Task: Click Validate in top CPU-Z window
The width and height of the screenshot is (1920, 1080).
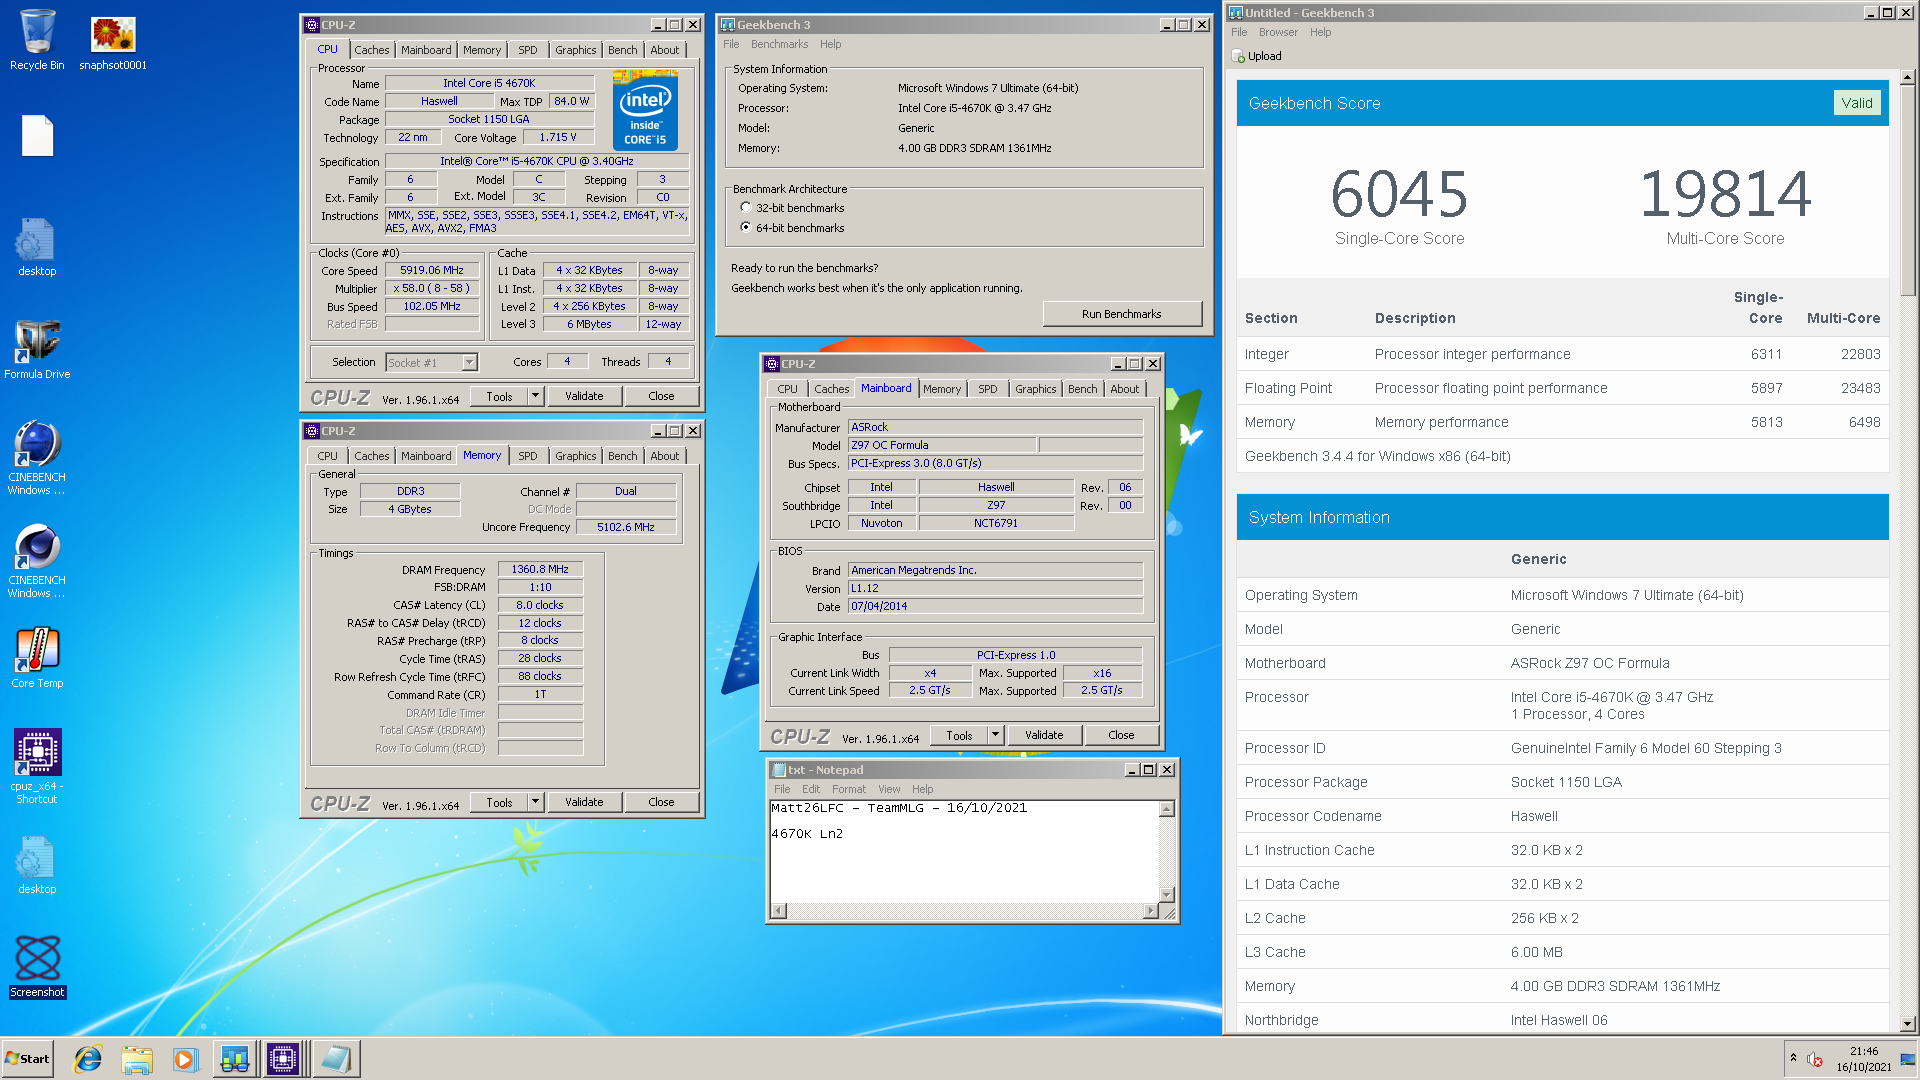Action: pos(584,396)
